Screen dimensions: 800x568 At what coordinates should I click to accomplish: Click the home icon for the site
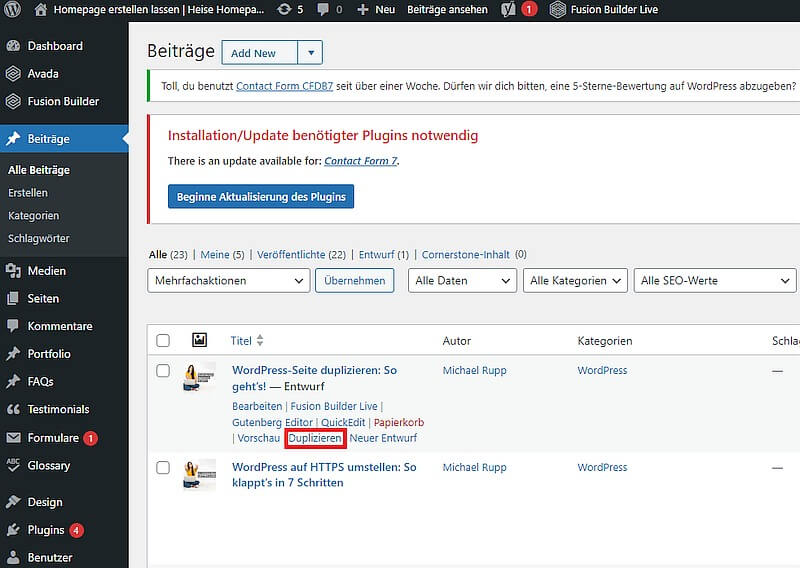click(x=41, y=9)
